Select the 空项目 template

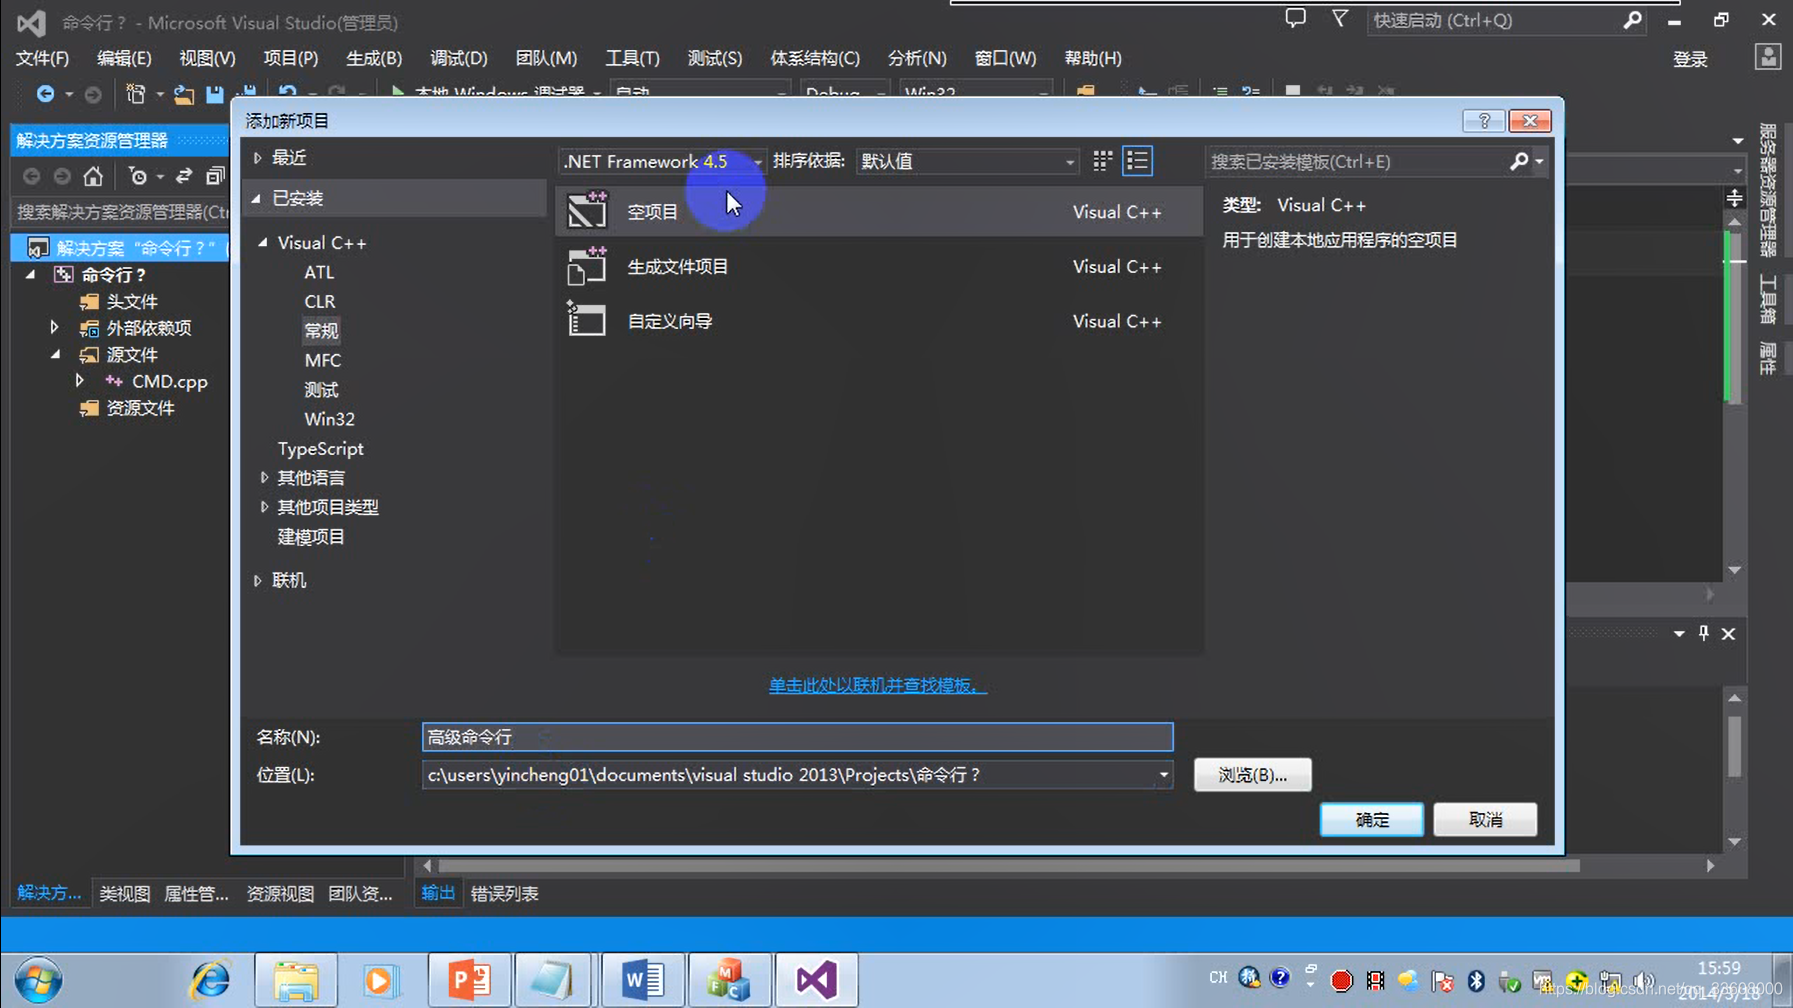(x=879, y=212)
